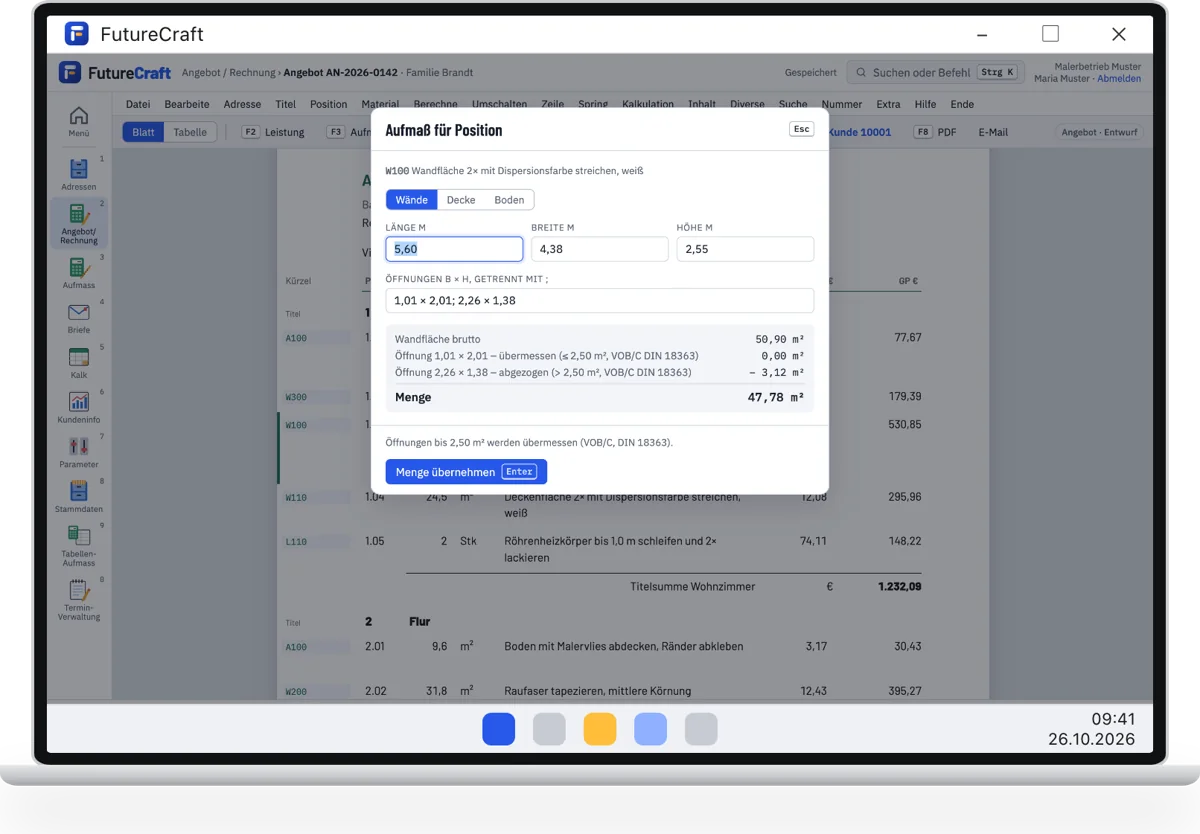Viewport: 1200px width, 834px height.
Task: Open the Extra menu
Action: [x=888, y=104]
